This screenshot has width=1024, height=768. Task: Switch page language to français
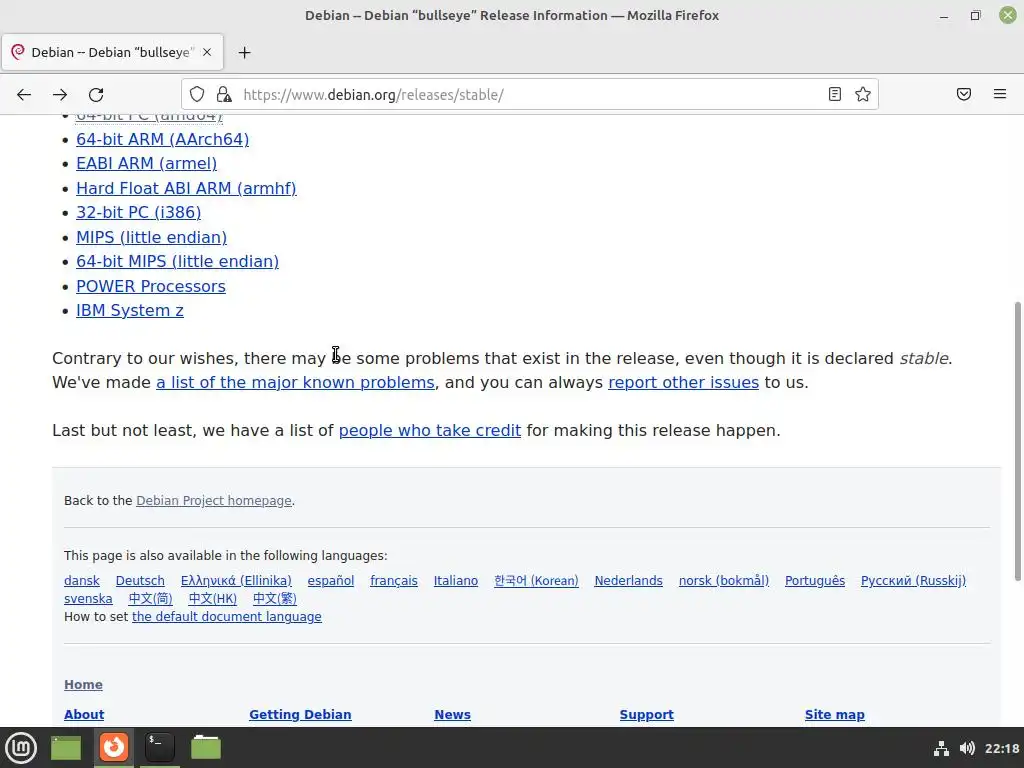pos(394,581)
